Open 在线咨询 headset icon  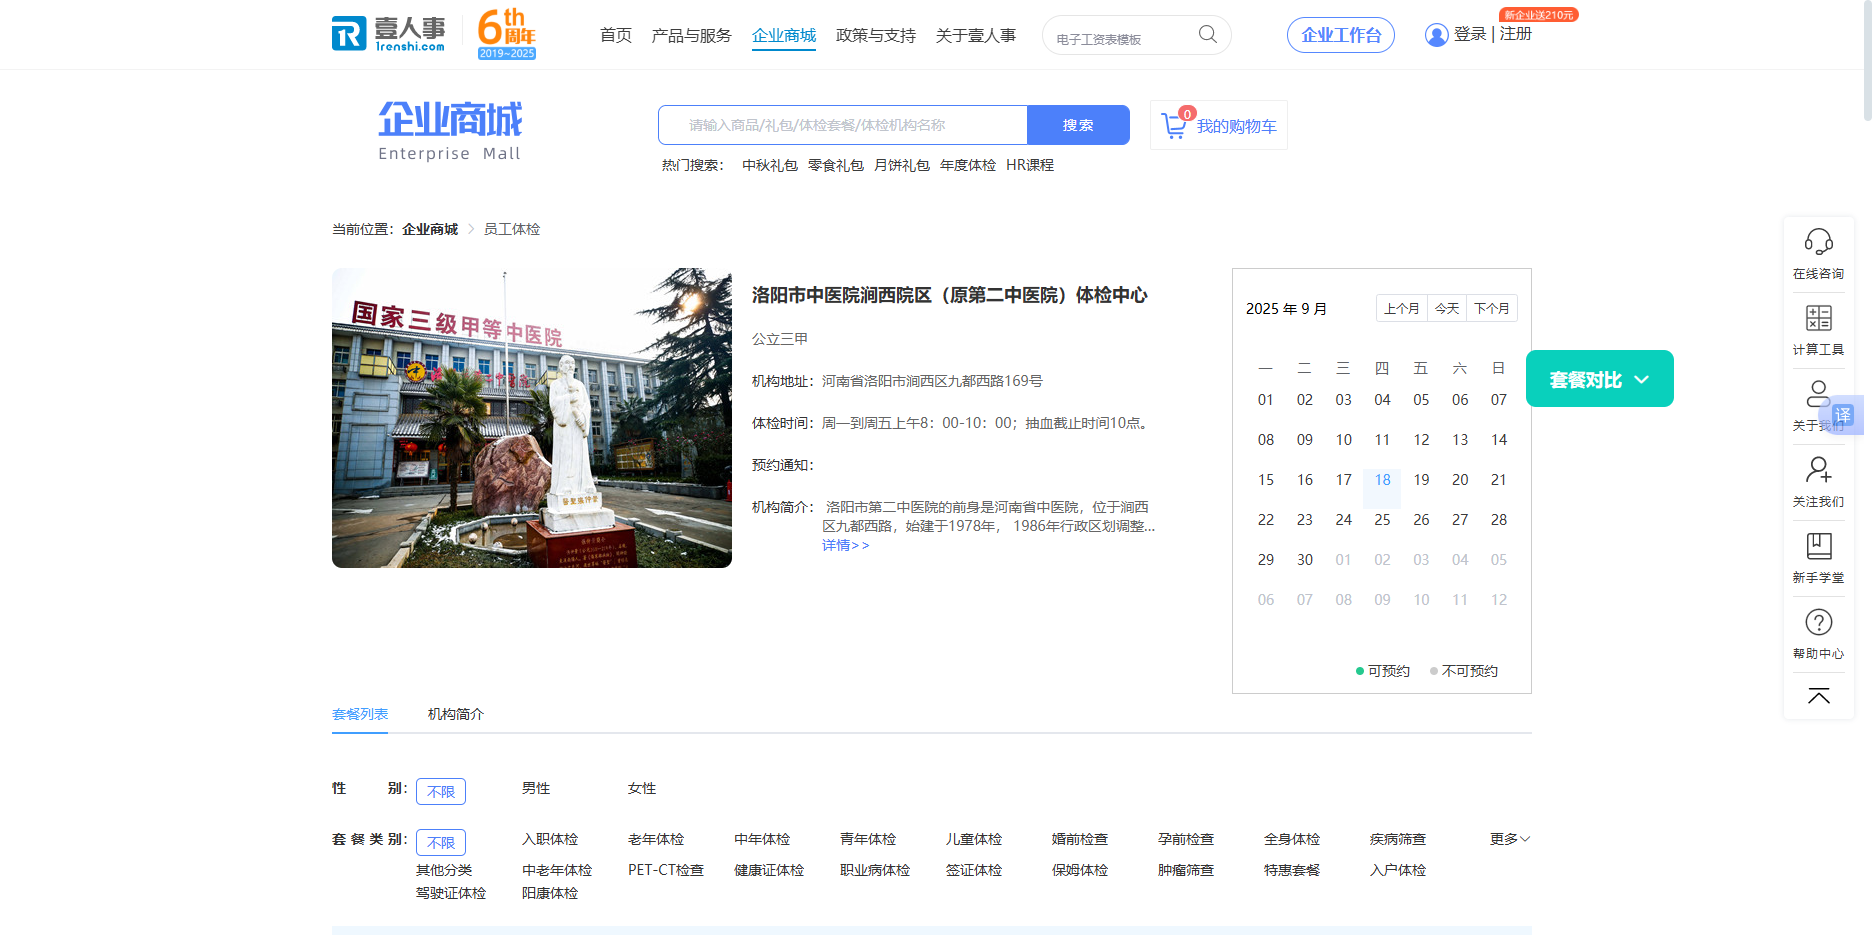coord(1818,242)
